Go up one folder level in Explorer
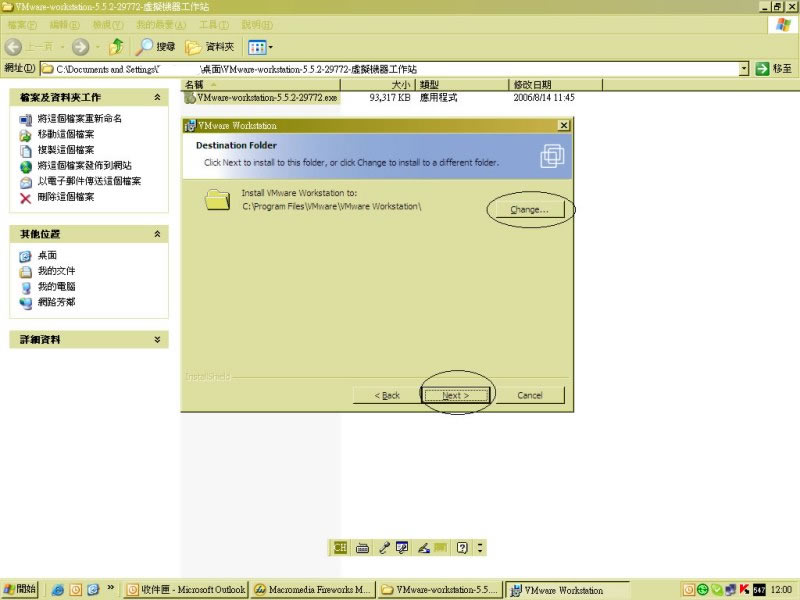Viewport: 800px width, 600px height. click(x=116, y=47)
